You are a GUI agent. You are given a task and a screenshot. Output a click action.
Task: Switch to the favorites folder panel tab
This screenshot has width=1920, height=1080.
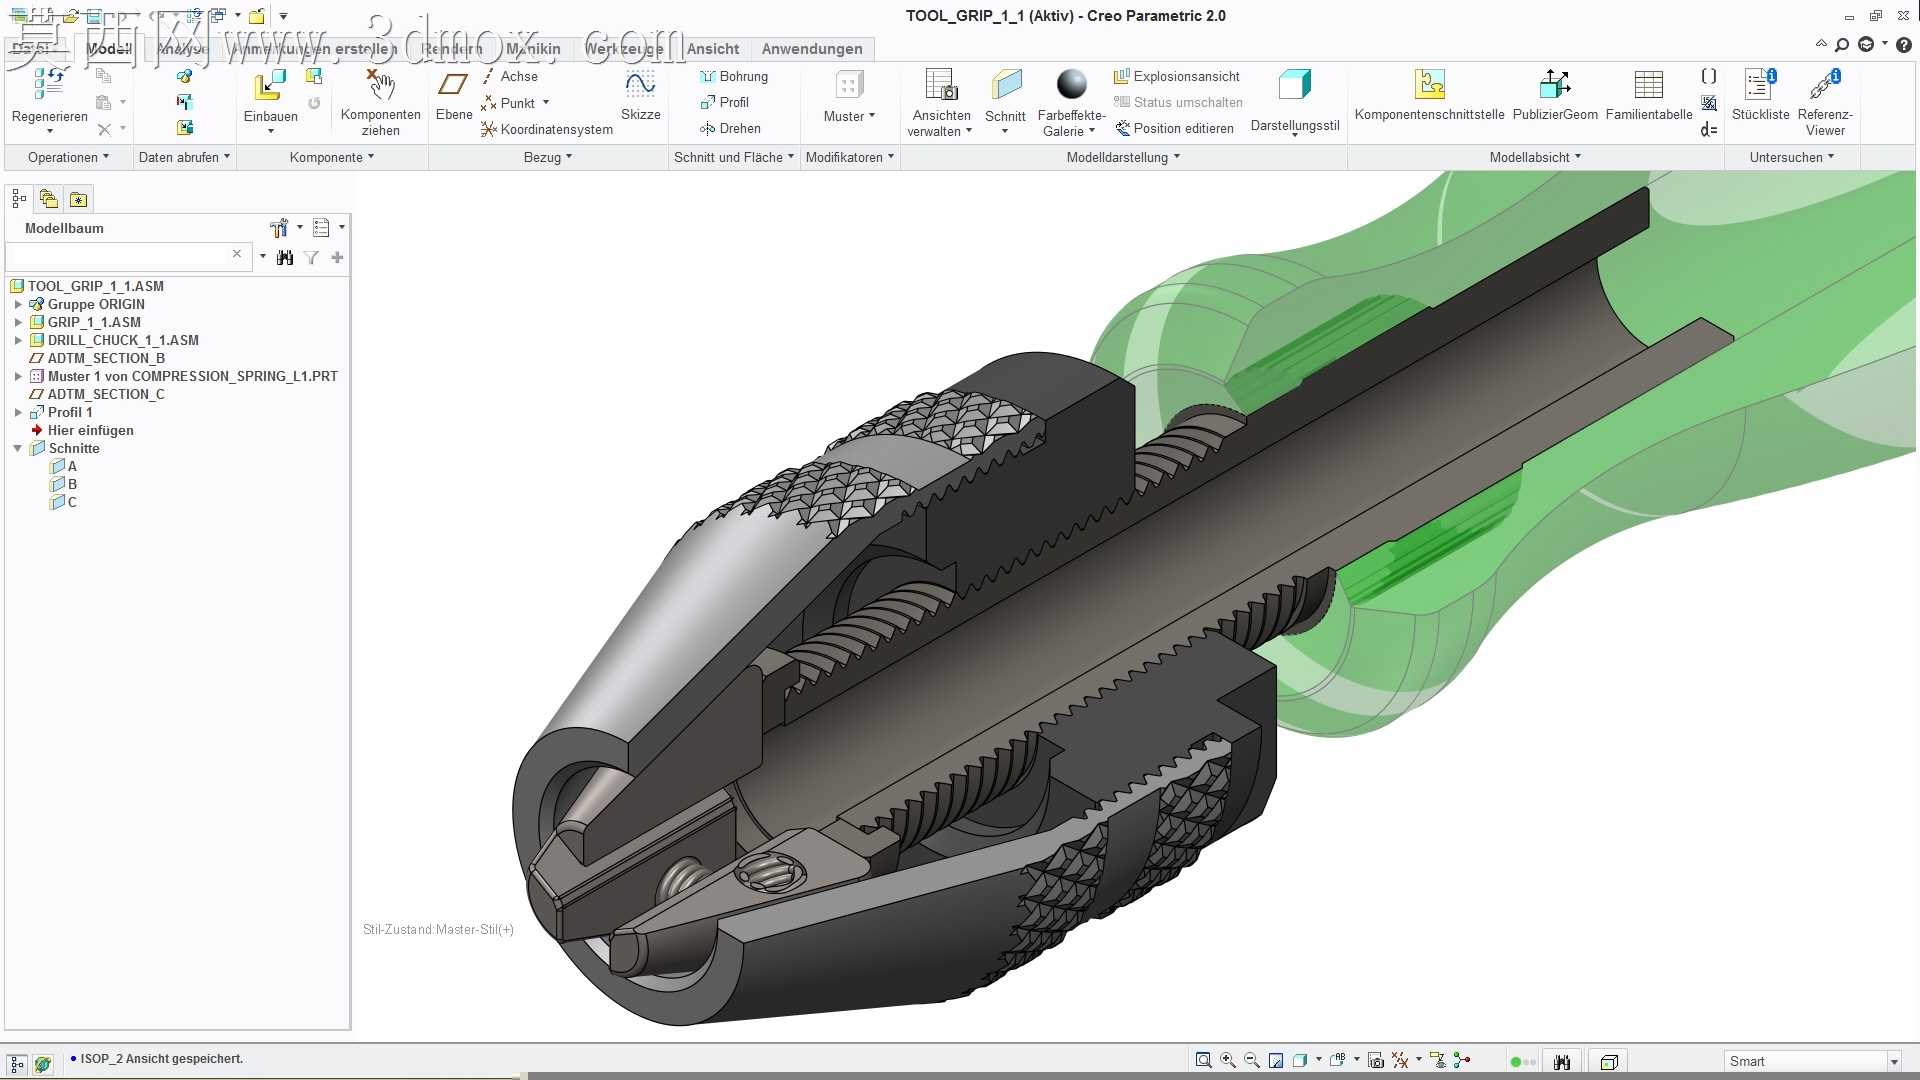tap(78, 199)
